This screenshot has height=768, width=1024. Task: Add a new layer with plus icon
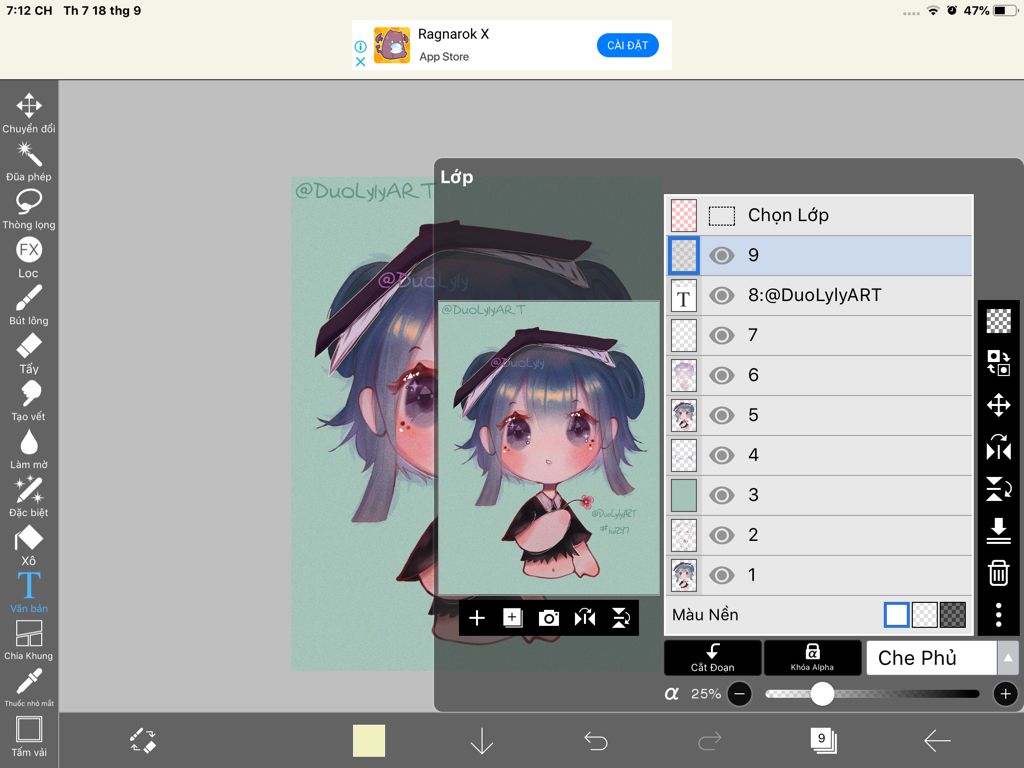point(477,618)
